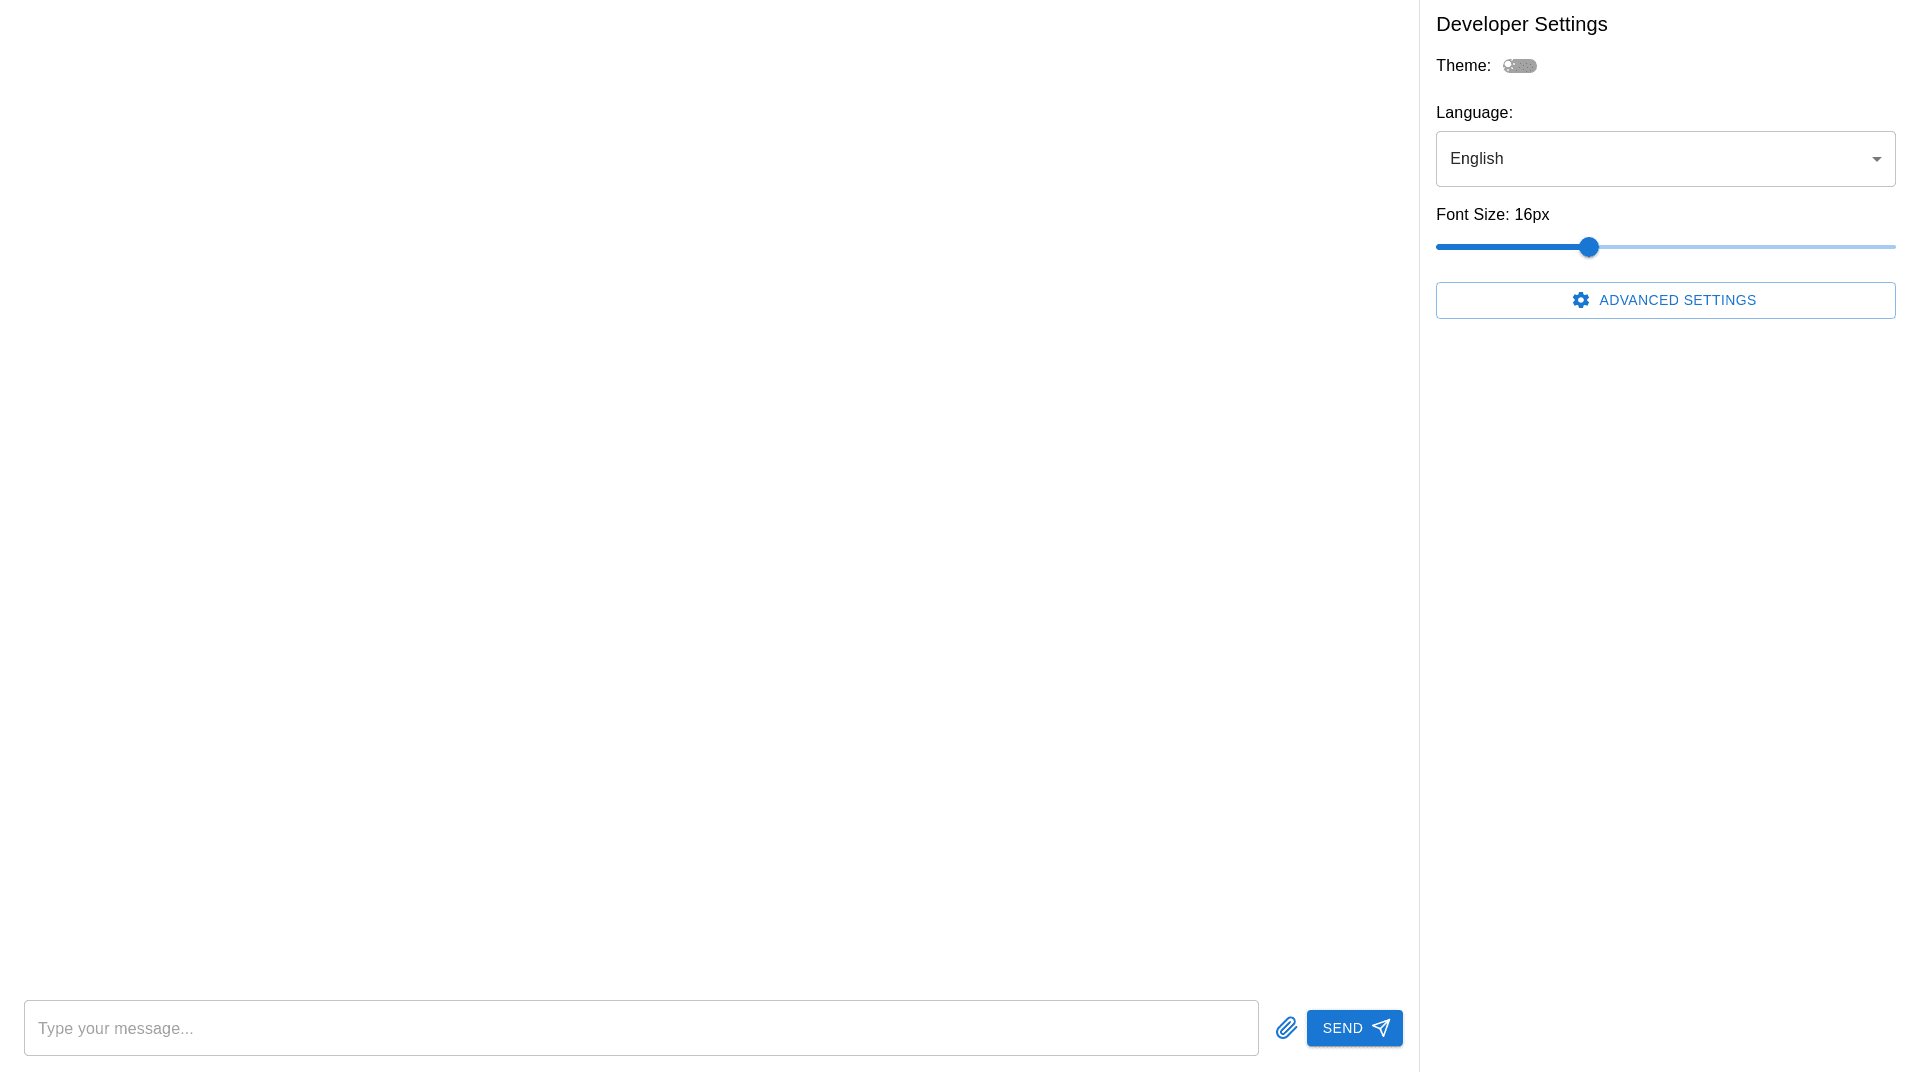Focus the Type your message input field
1920x1080 pixels.
click(x=640, y=1028)
